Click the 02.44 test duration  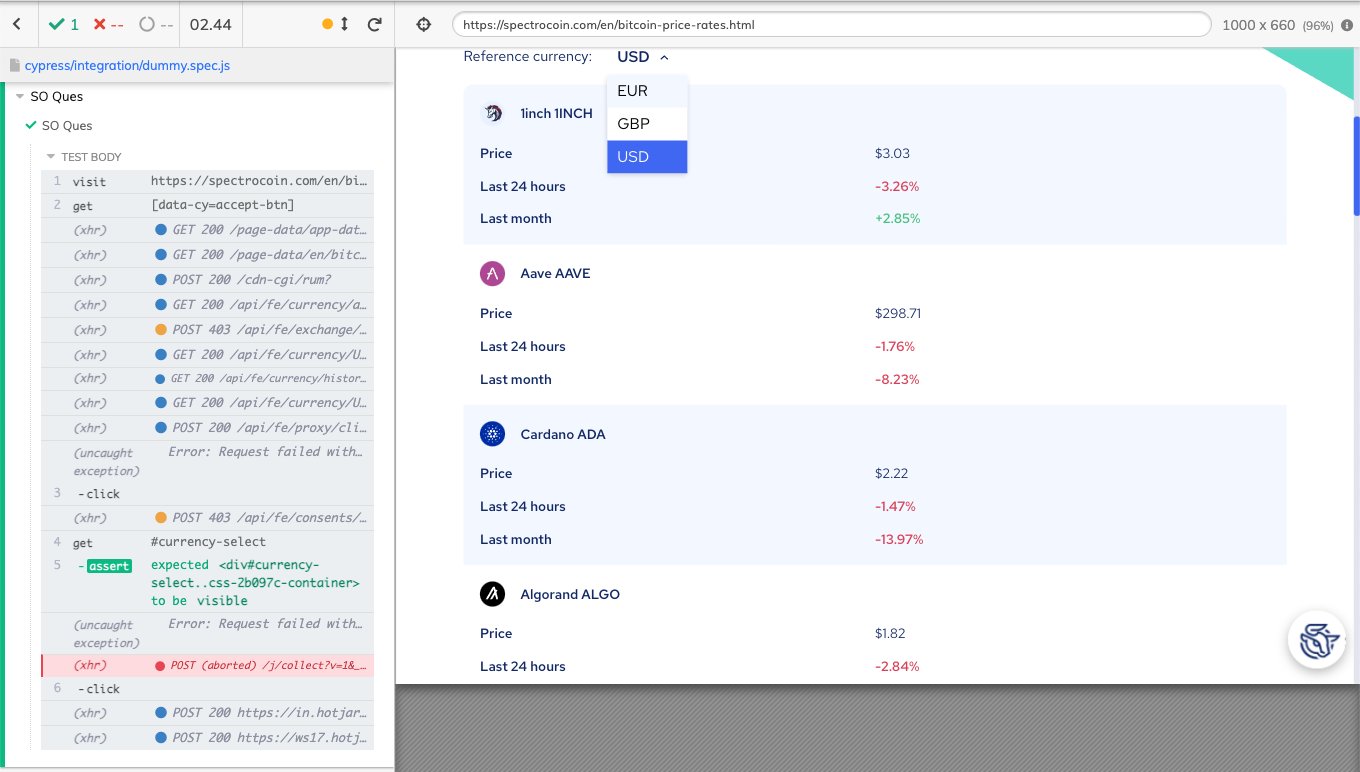tap(210, 24)
